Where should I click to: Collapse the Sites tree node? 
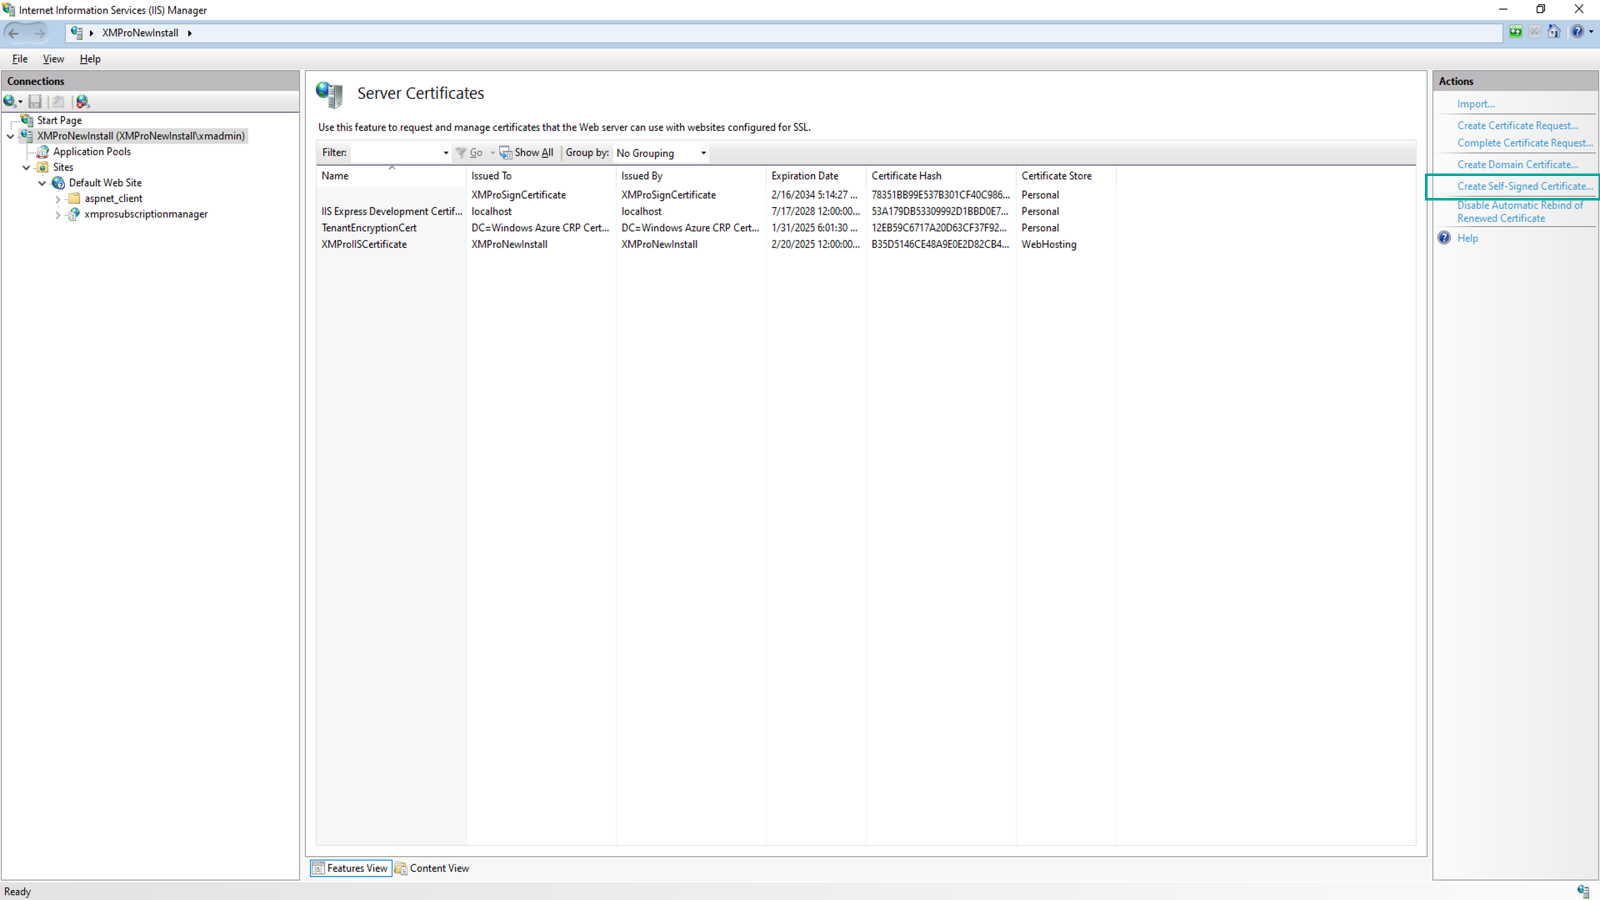click(x=27, y=167)
